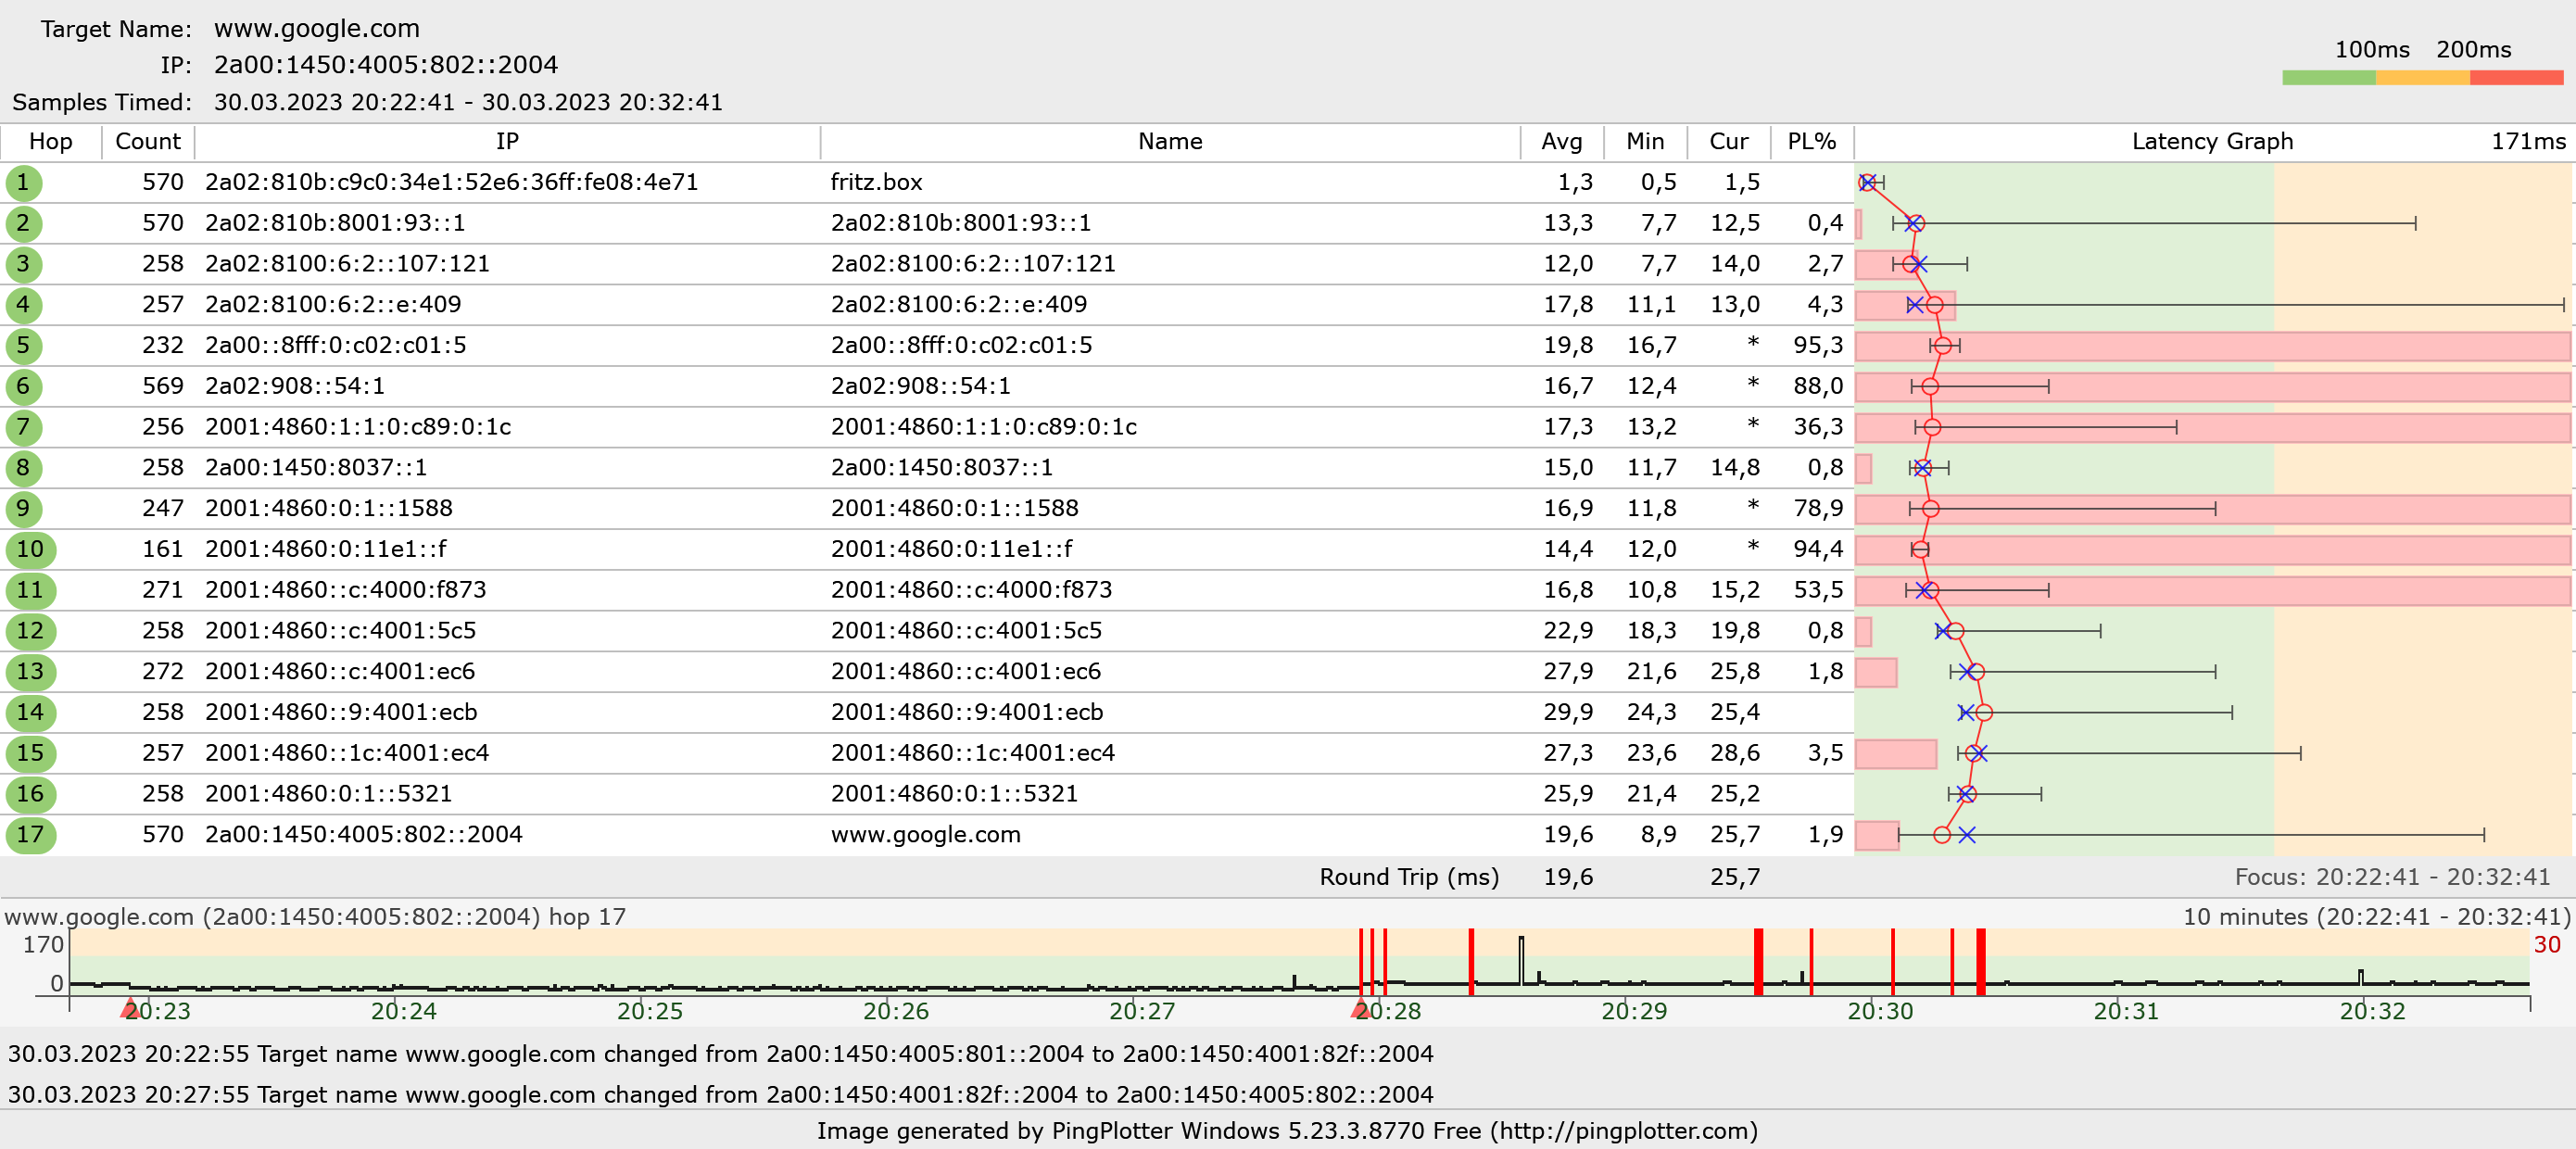
Task: Click the 171ms graph scale label
Action: click(x=2527, y=142)
